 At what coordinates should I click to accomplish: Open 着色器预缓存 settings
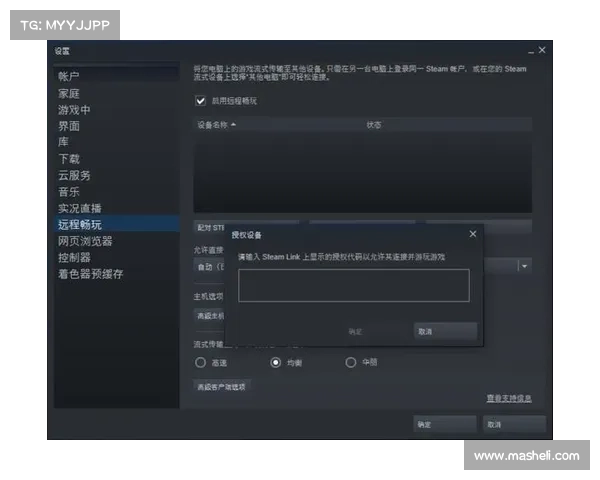[116, 274]
